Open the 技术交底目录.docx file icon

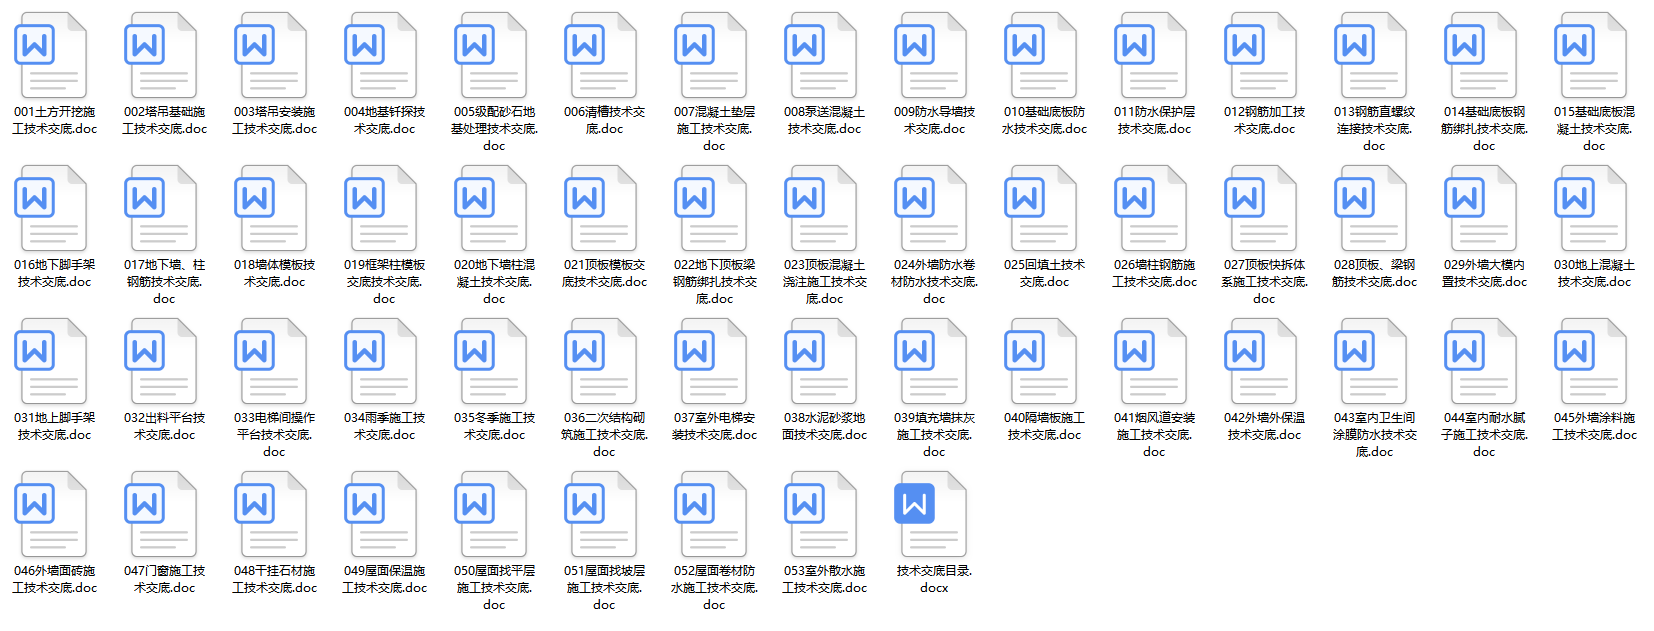pos(930,514)
